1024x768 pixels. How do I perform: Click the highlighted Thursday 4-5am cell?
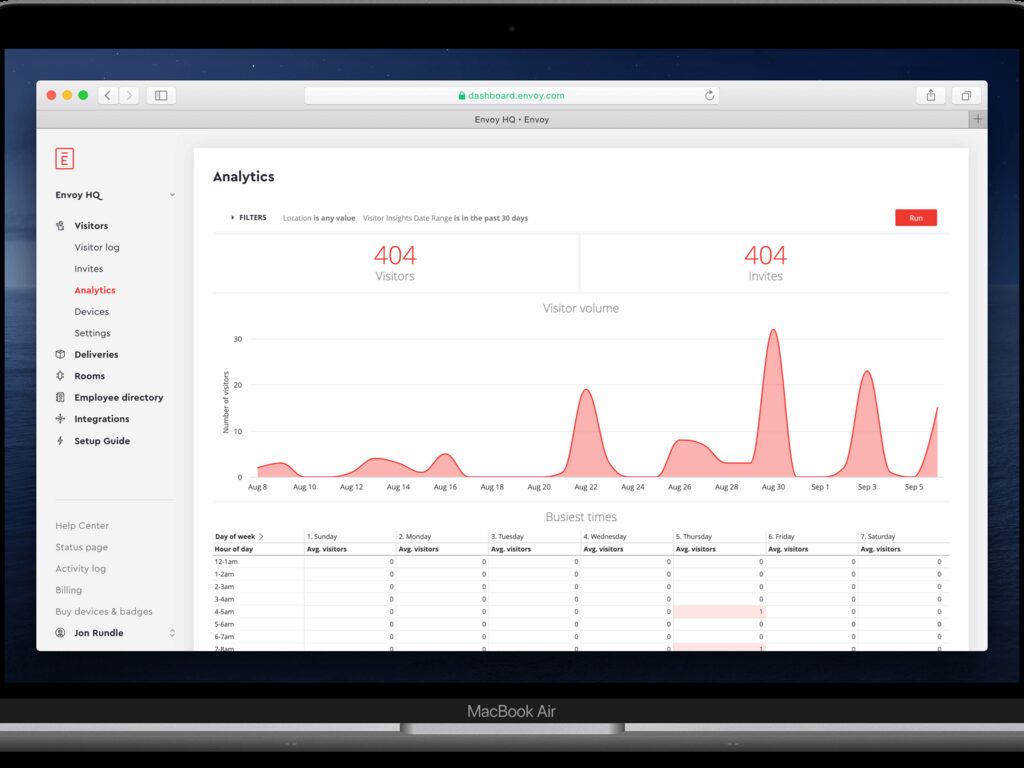pyautogui.click(x=719, y=612)
